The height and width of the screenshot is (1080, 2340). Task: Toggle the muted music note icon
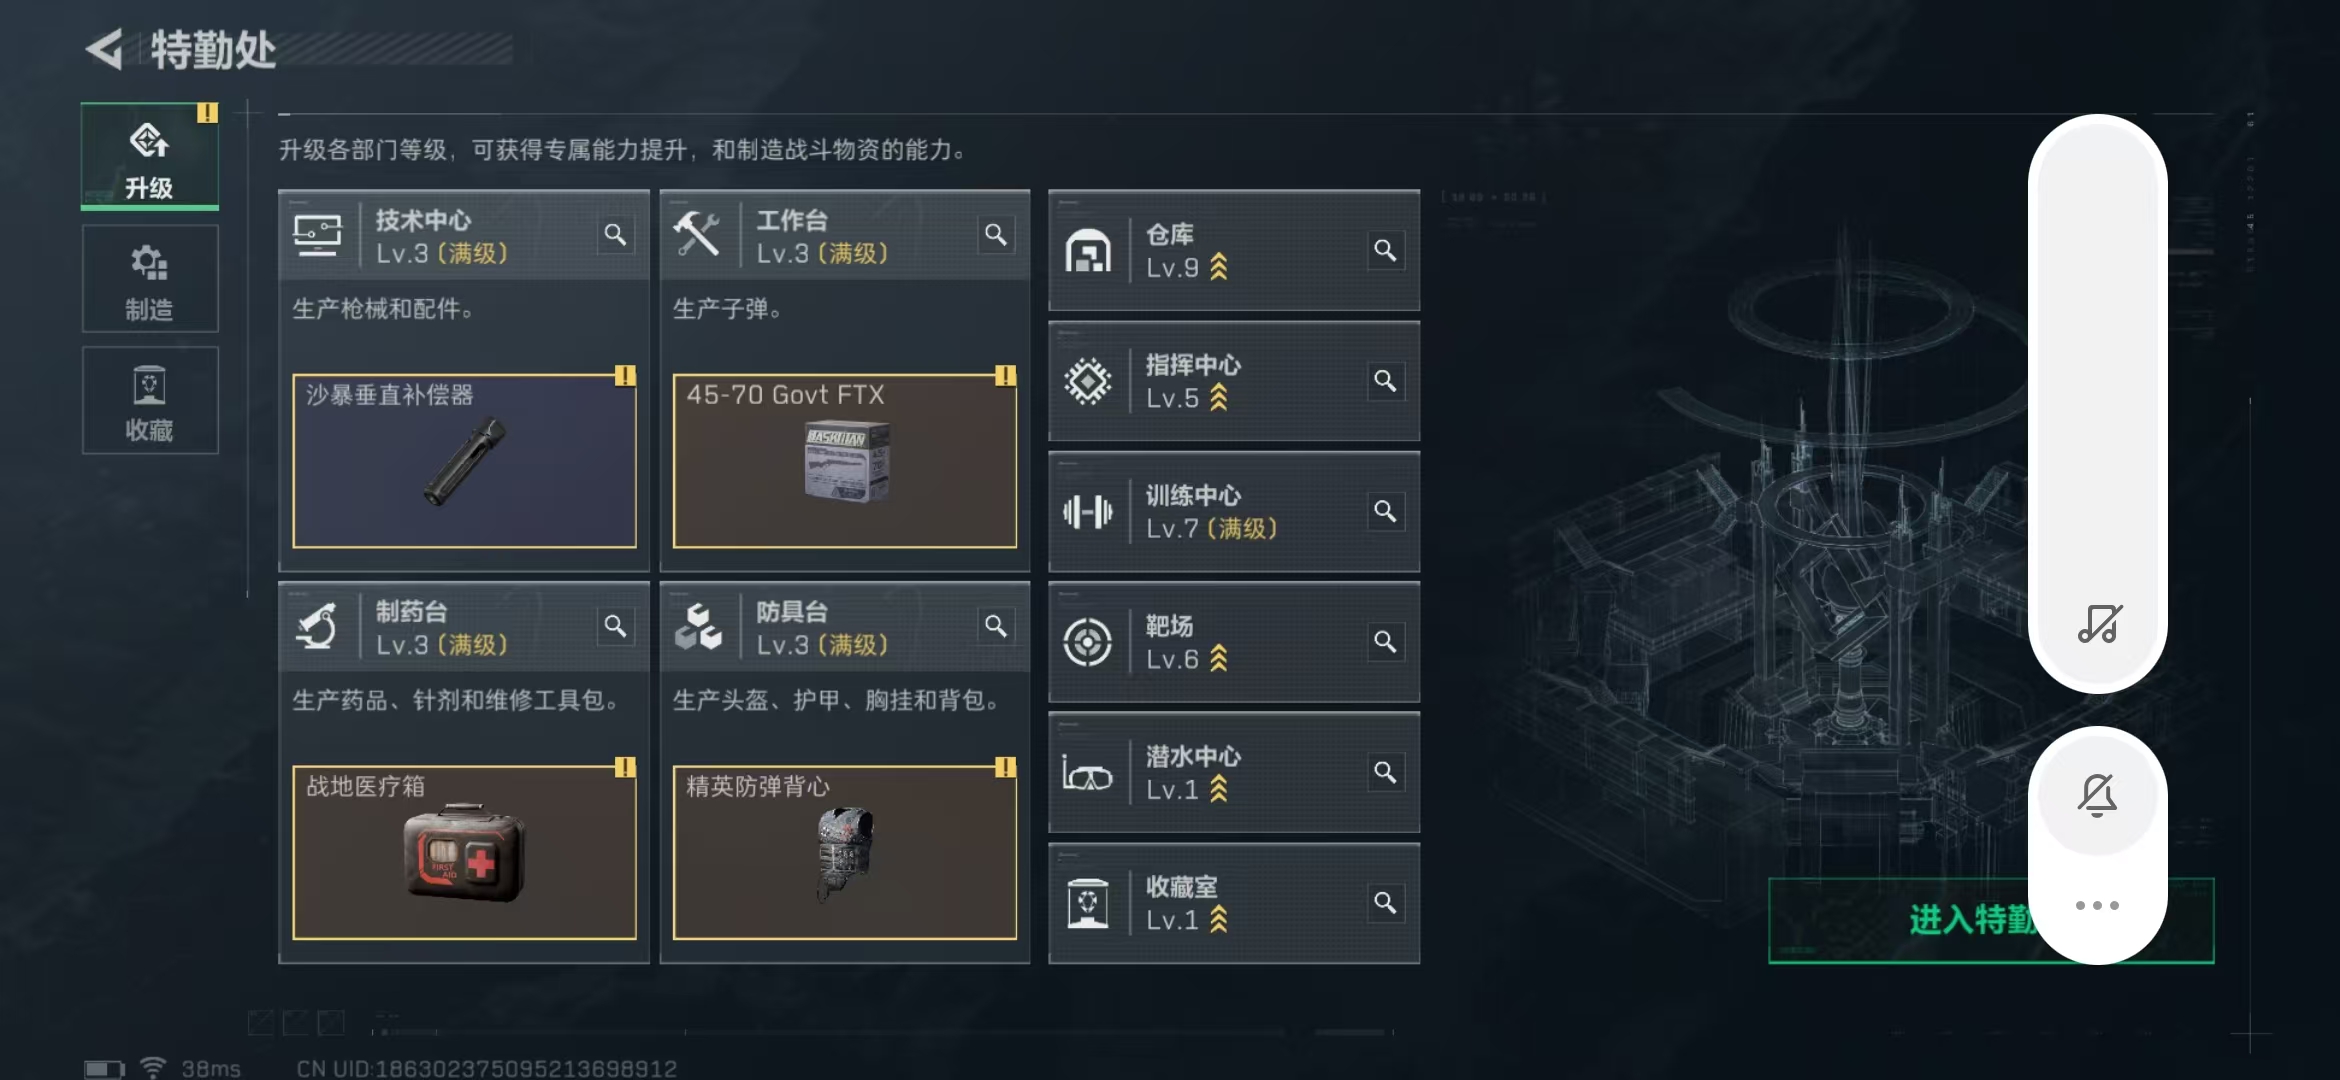click(x=2099, y=624)
